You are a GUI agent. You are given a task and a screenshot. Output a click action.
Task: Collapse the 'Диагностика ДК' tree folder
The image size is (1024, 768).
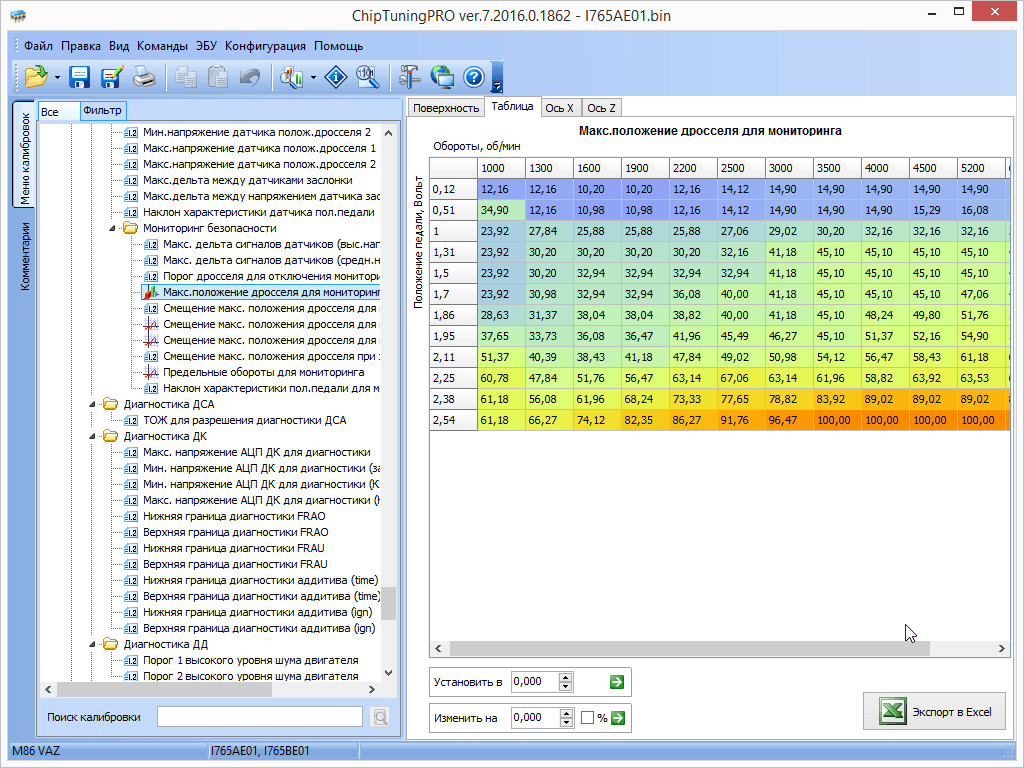93,436
